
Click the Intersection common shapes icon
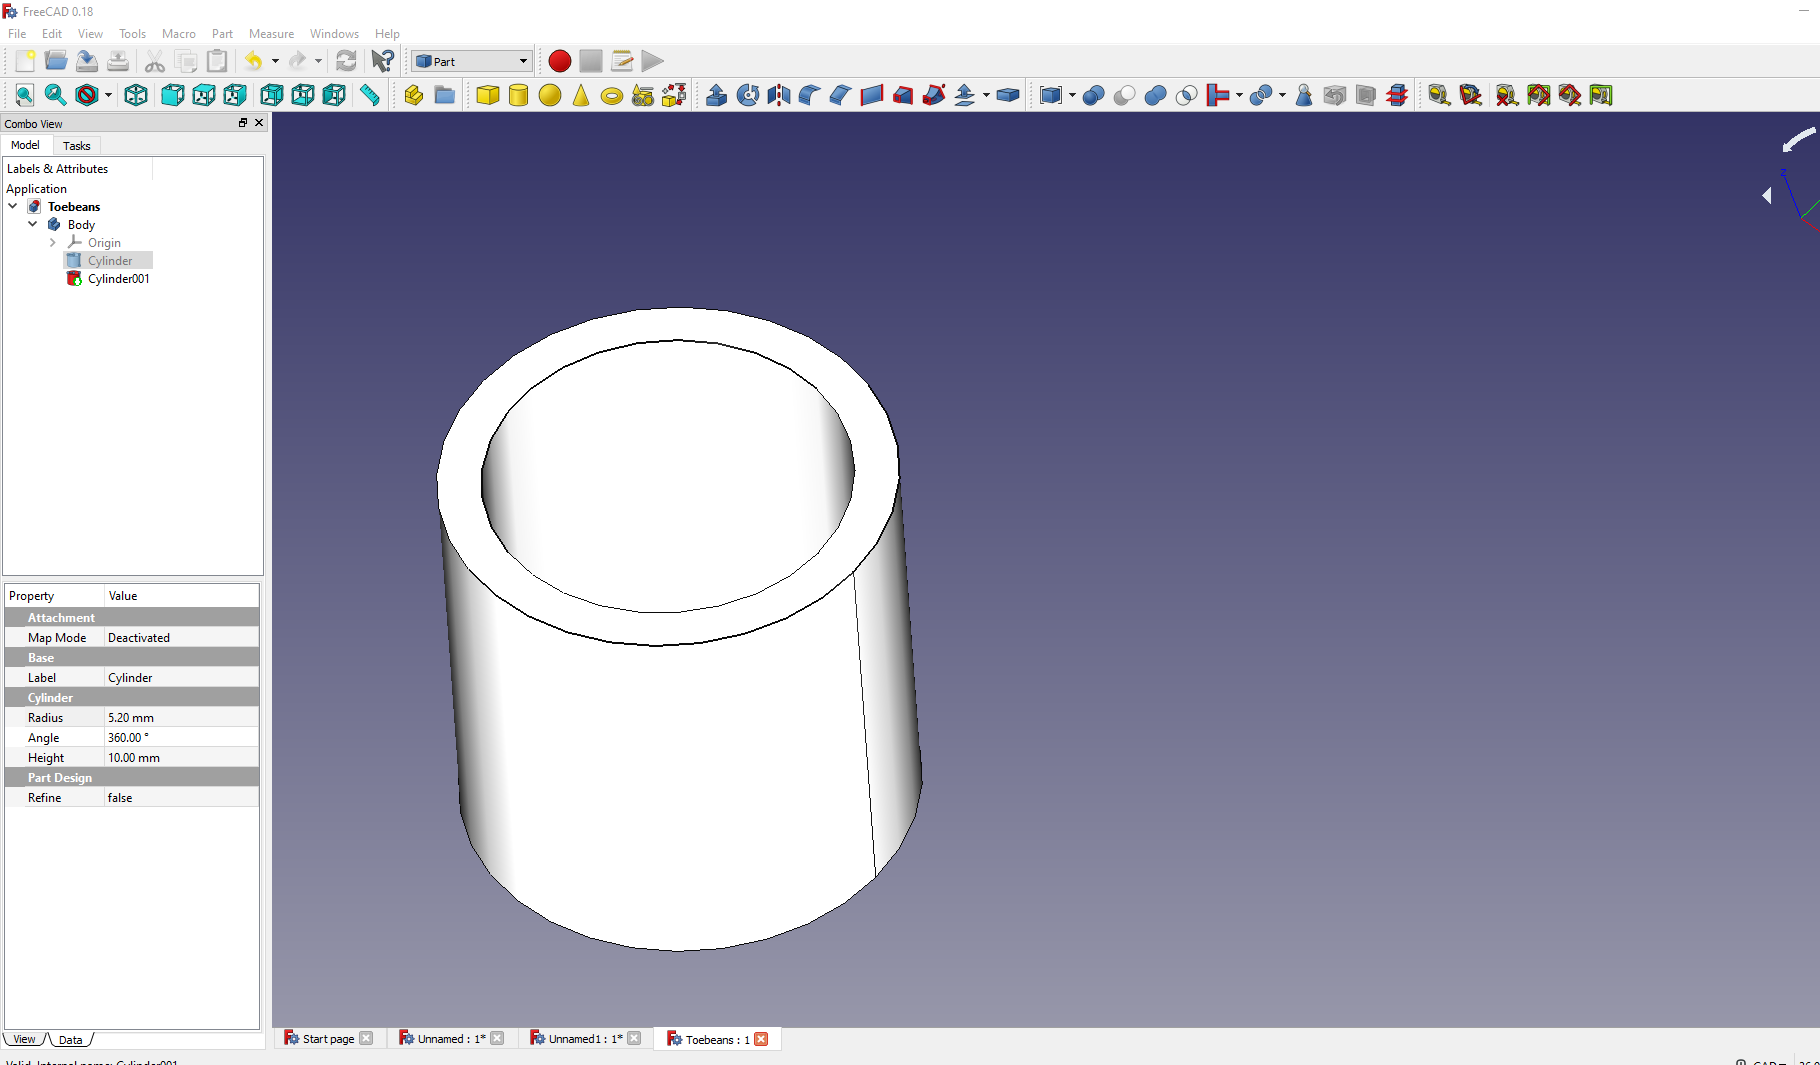click(1186, 95)
